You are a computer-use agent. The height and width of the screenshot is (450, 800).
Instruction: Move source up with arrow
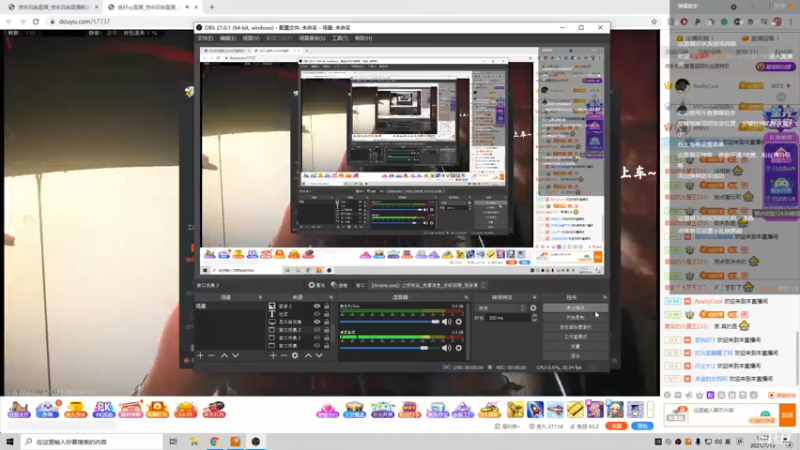coord(308,355)
